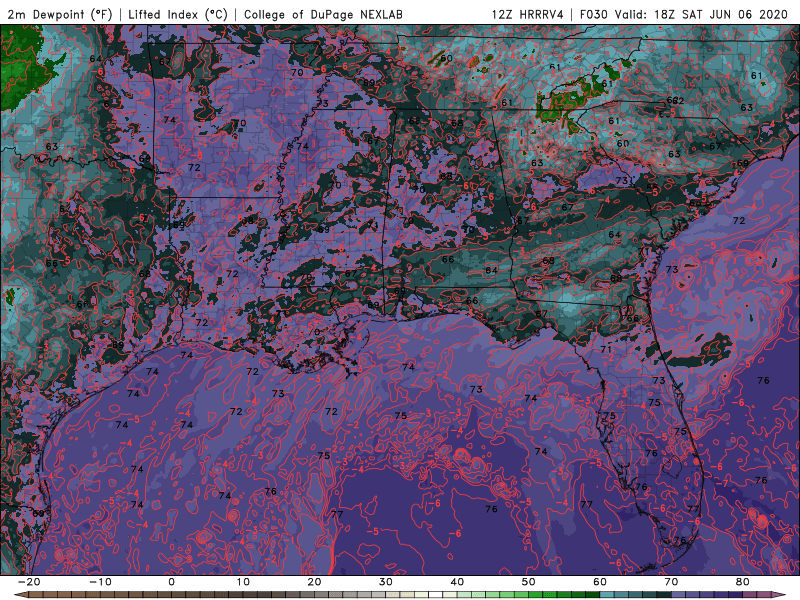The height and width of the screenshot is (600, 800).
Task: Click the 70 tick label on color bar
Action: 671,582
